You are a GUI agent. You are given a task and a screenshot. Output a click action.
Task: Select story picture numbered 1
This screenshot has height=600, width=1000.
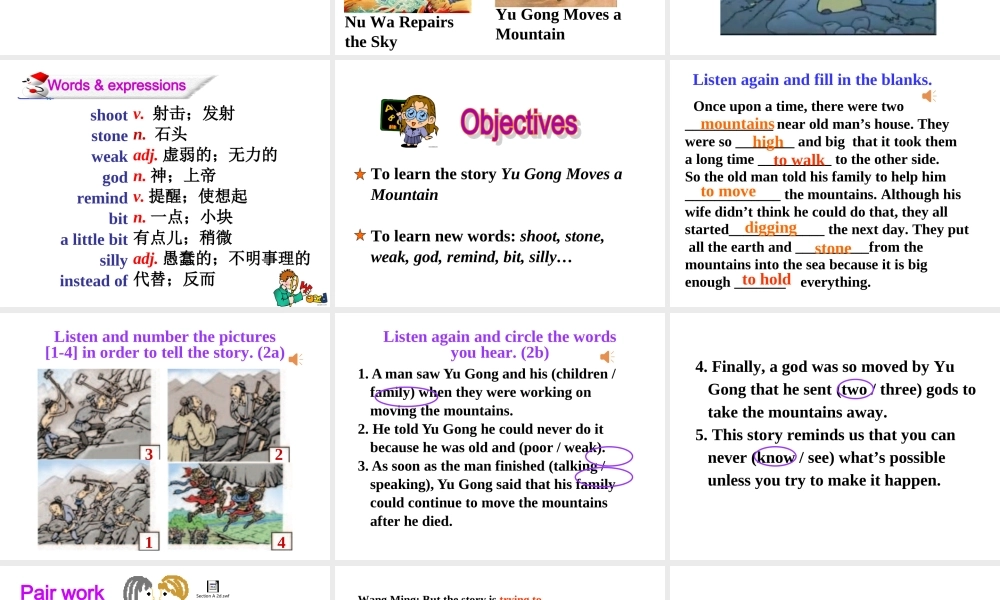(94, 503)
